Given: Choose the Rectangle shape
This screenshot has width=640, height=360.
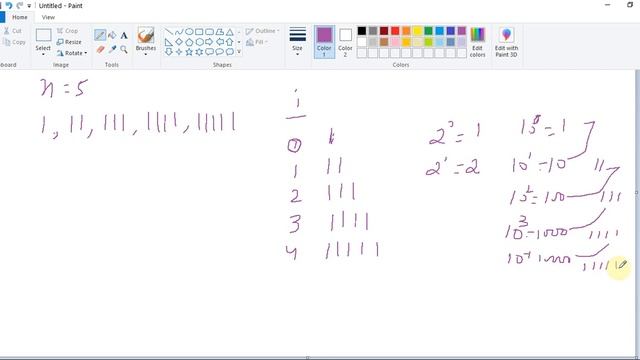Looking at the screenshot, I should point(199,31).
